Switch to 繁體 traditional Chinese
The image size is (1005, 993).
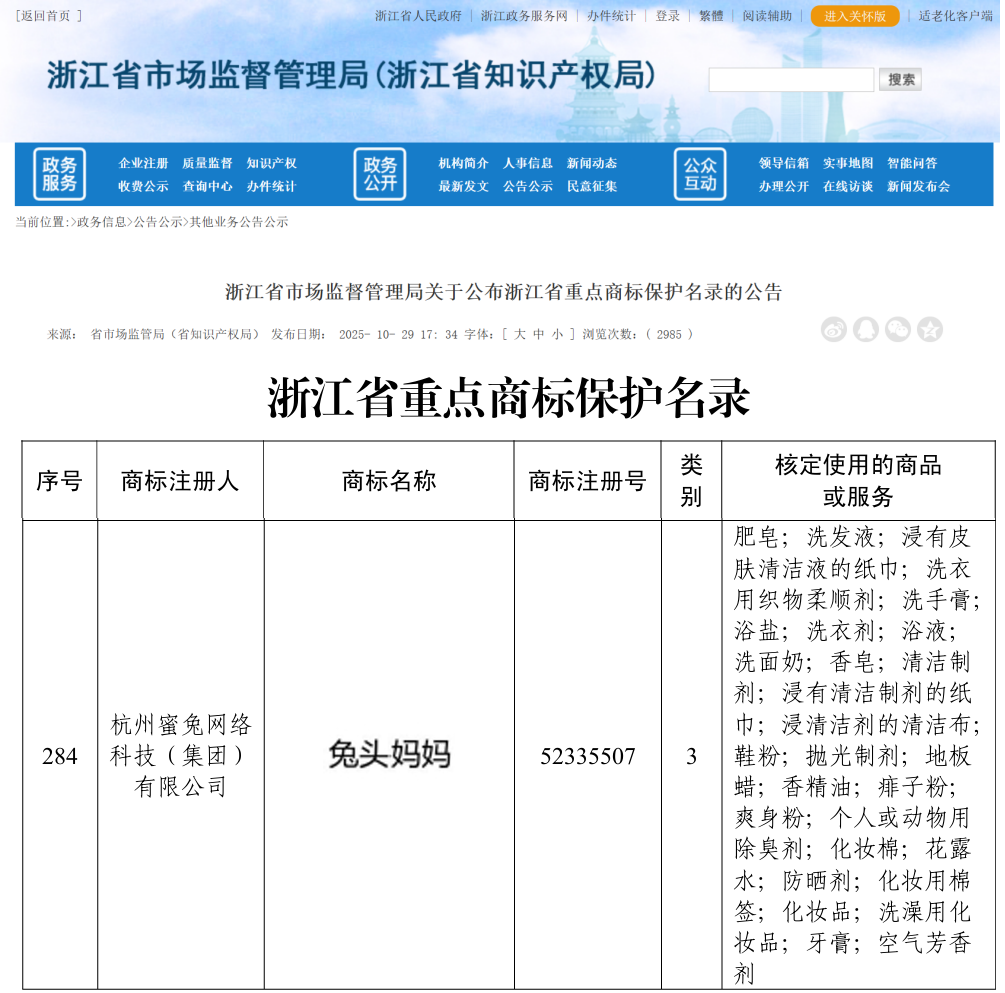coord(711,15)
